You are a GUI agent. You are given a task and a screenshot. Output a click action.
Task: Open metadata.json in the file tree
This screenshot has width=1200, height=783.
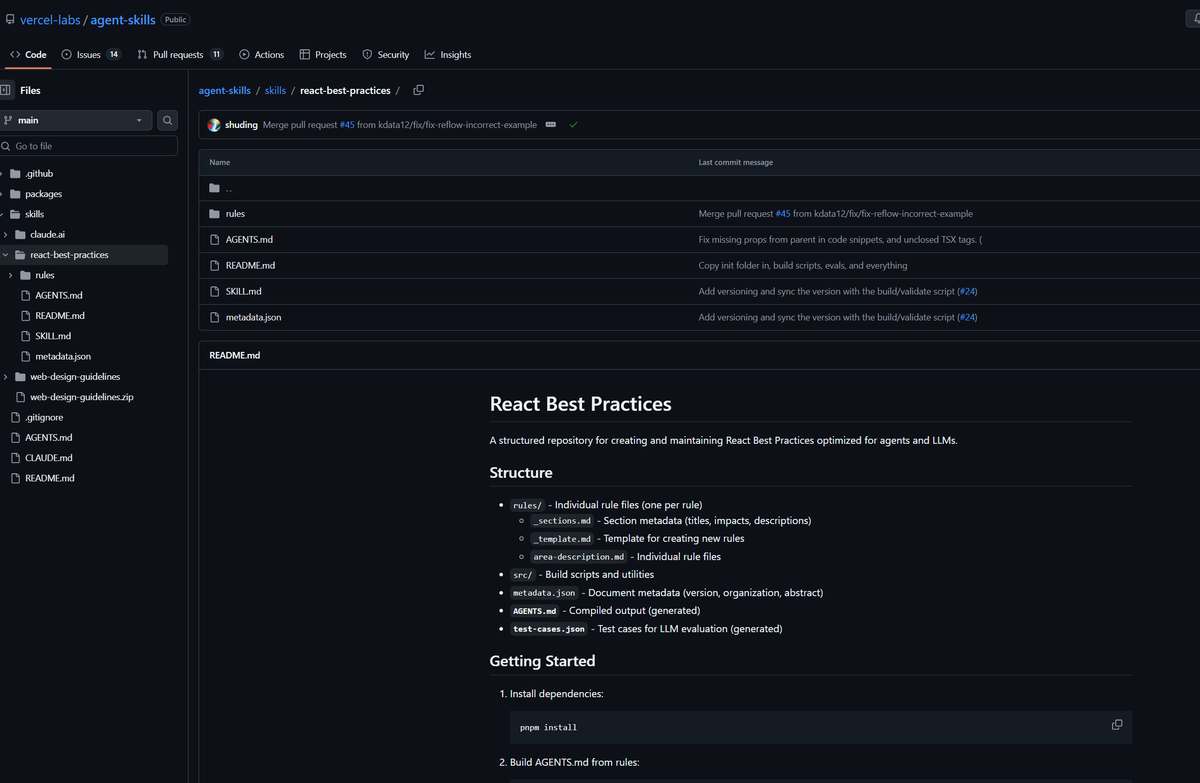point(63,356)
